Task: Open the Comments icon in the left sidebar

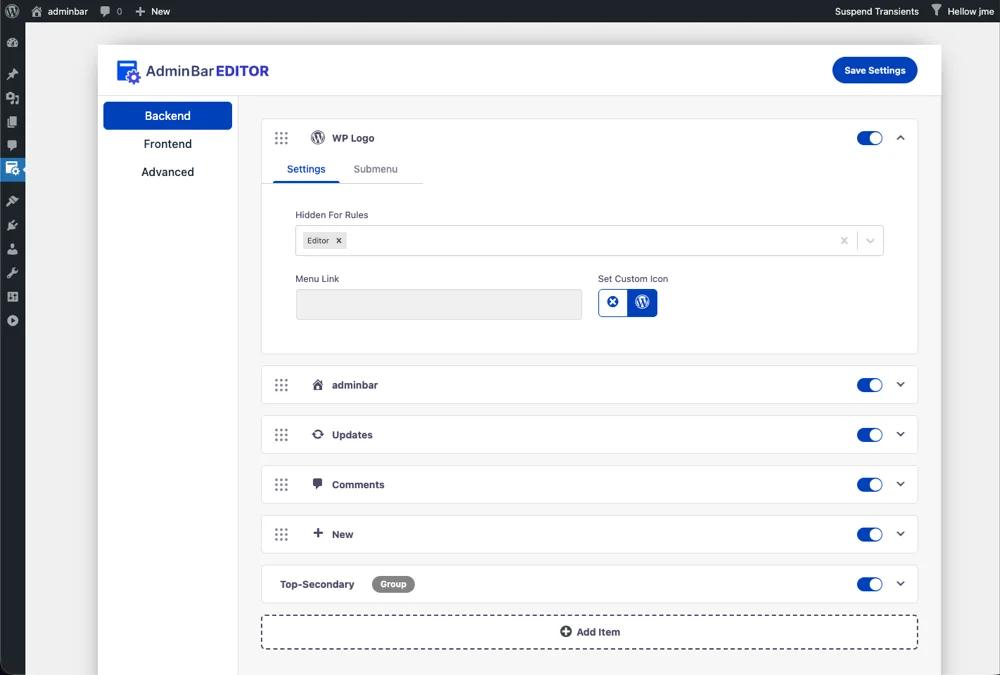Action: tap(13, 146)
